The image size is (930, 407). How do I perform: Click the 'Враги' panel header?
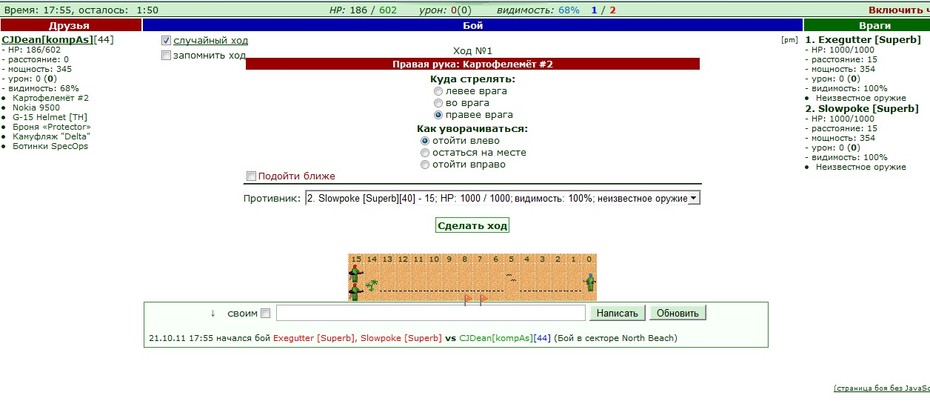867,25
